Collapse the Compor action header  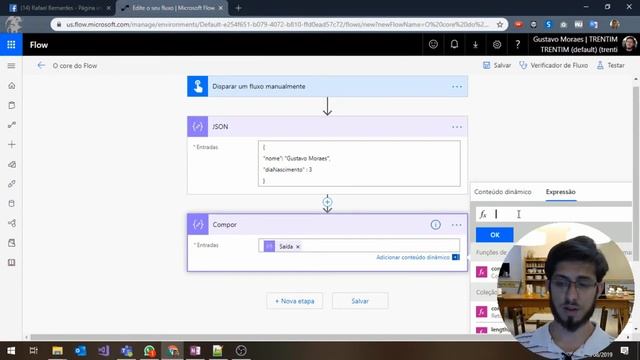click(327, 224)
